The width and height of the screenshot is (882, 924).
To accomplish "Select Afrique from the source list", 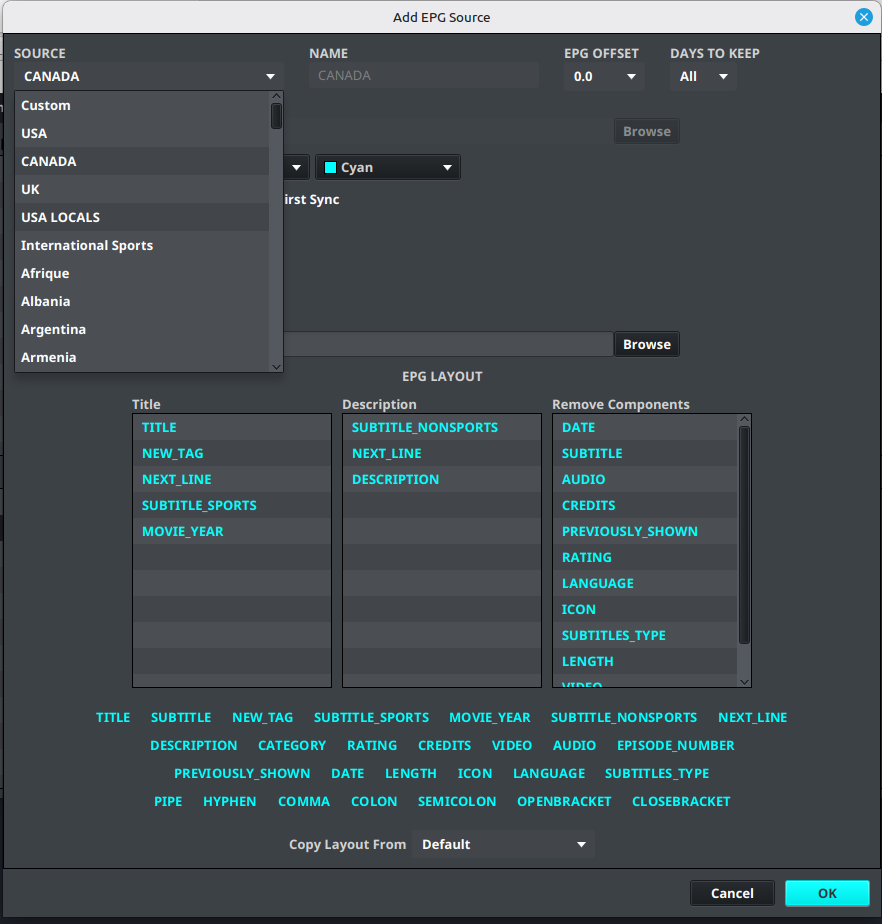I will pos(142,273).
